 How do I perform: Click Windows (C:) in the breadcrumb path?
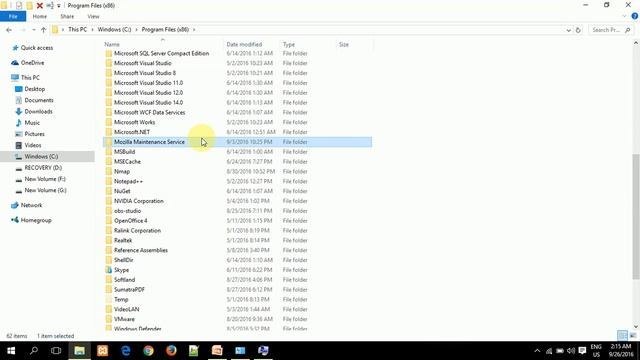[114, 30]
